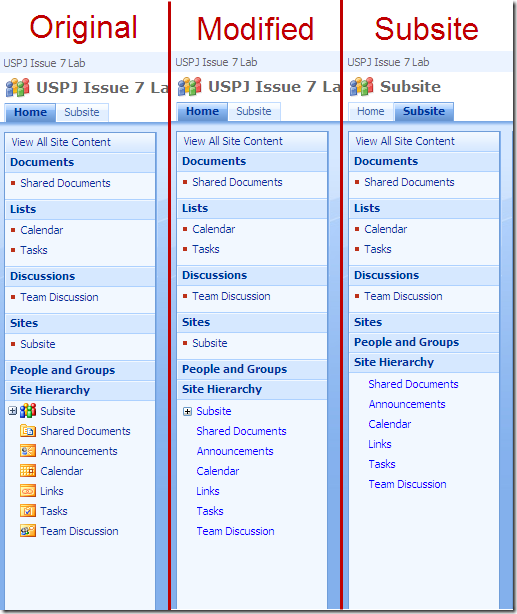Select Home tab in Subsite panel

(x=371, y=112)
